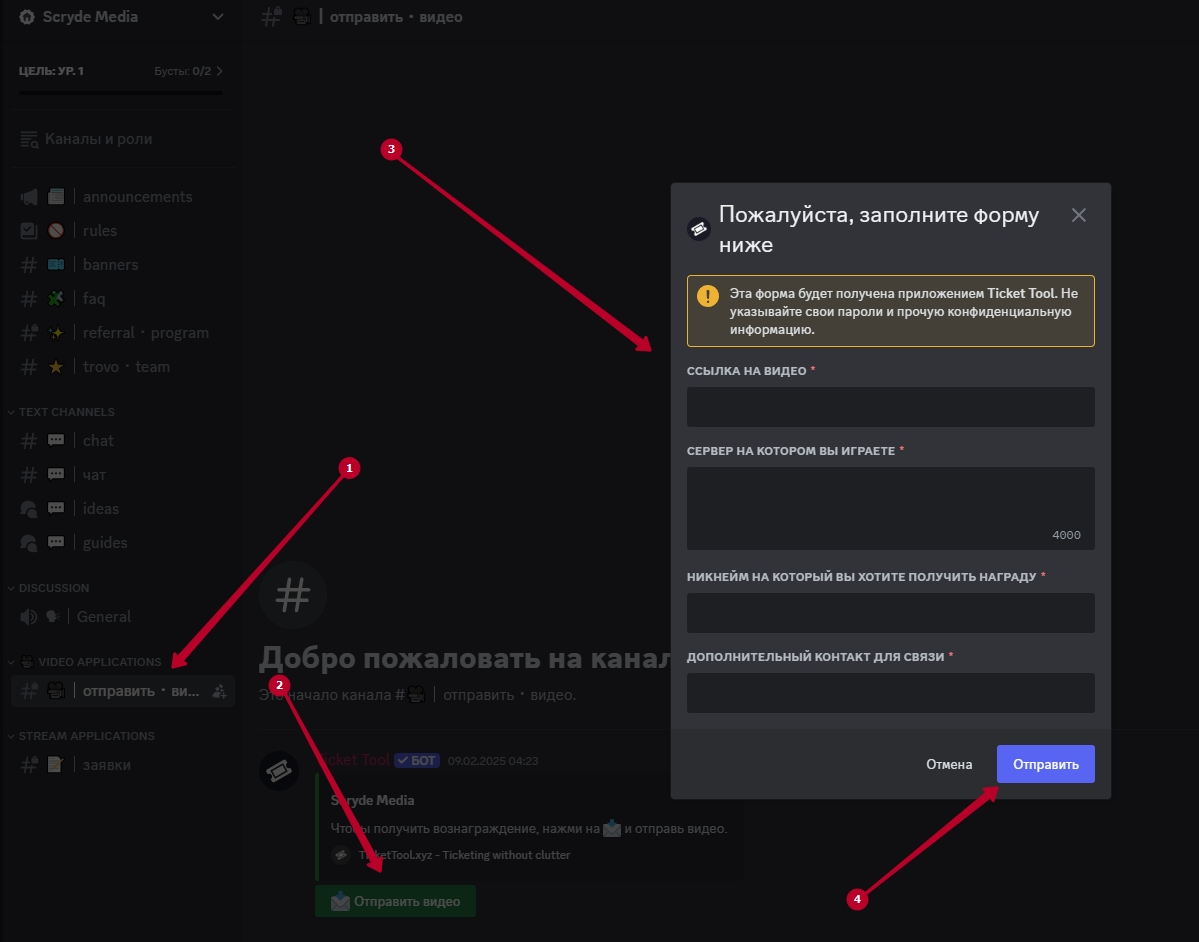Click the yellow warning icon in the form
The image size is (1199, 942).
pyautogui.click(x=708, y=296)
